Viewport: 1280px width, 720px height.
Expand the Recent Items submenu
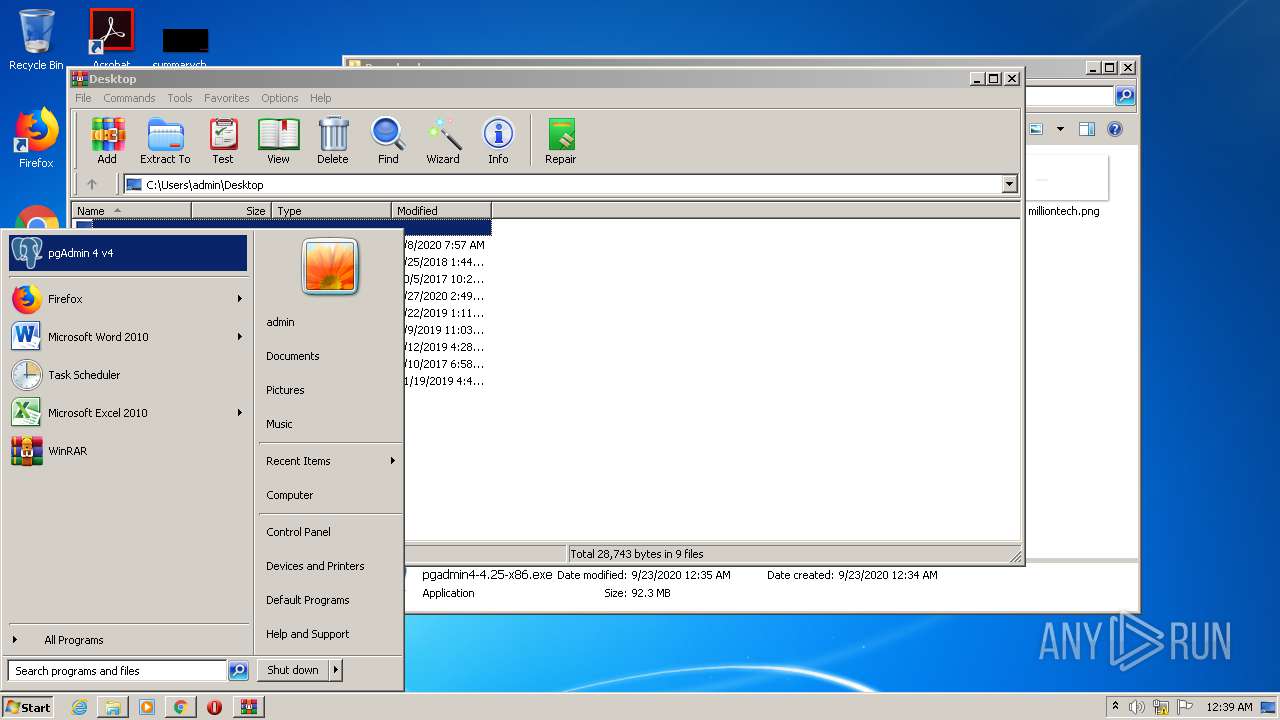tap(331, 461)
